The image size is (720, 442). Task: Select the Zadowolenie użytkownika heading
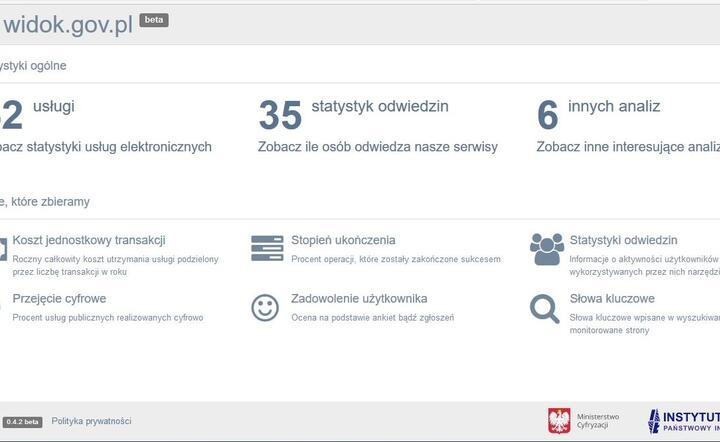pyautogui.click(x=359, y=299)
